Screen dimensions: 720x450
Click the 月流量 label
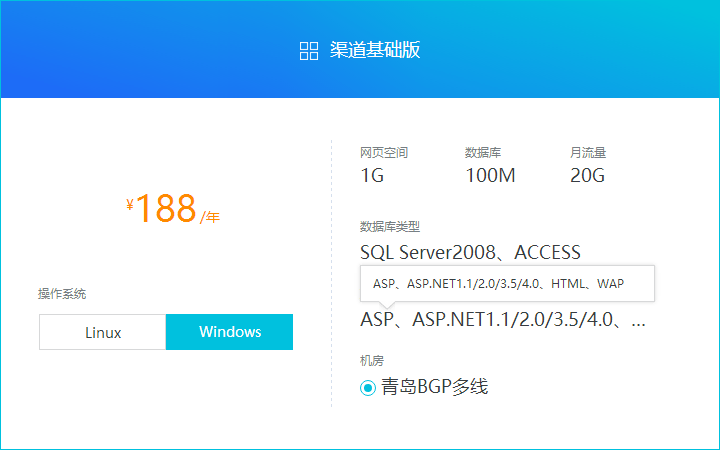click(588, 153)
